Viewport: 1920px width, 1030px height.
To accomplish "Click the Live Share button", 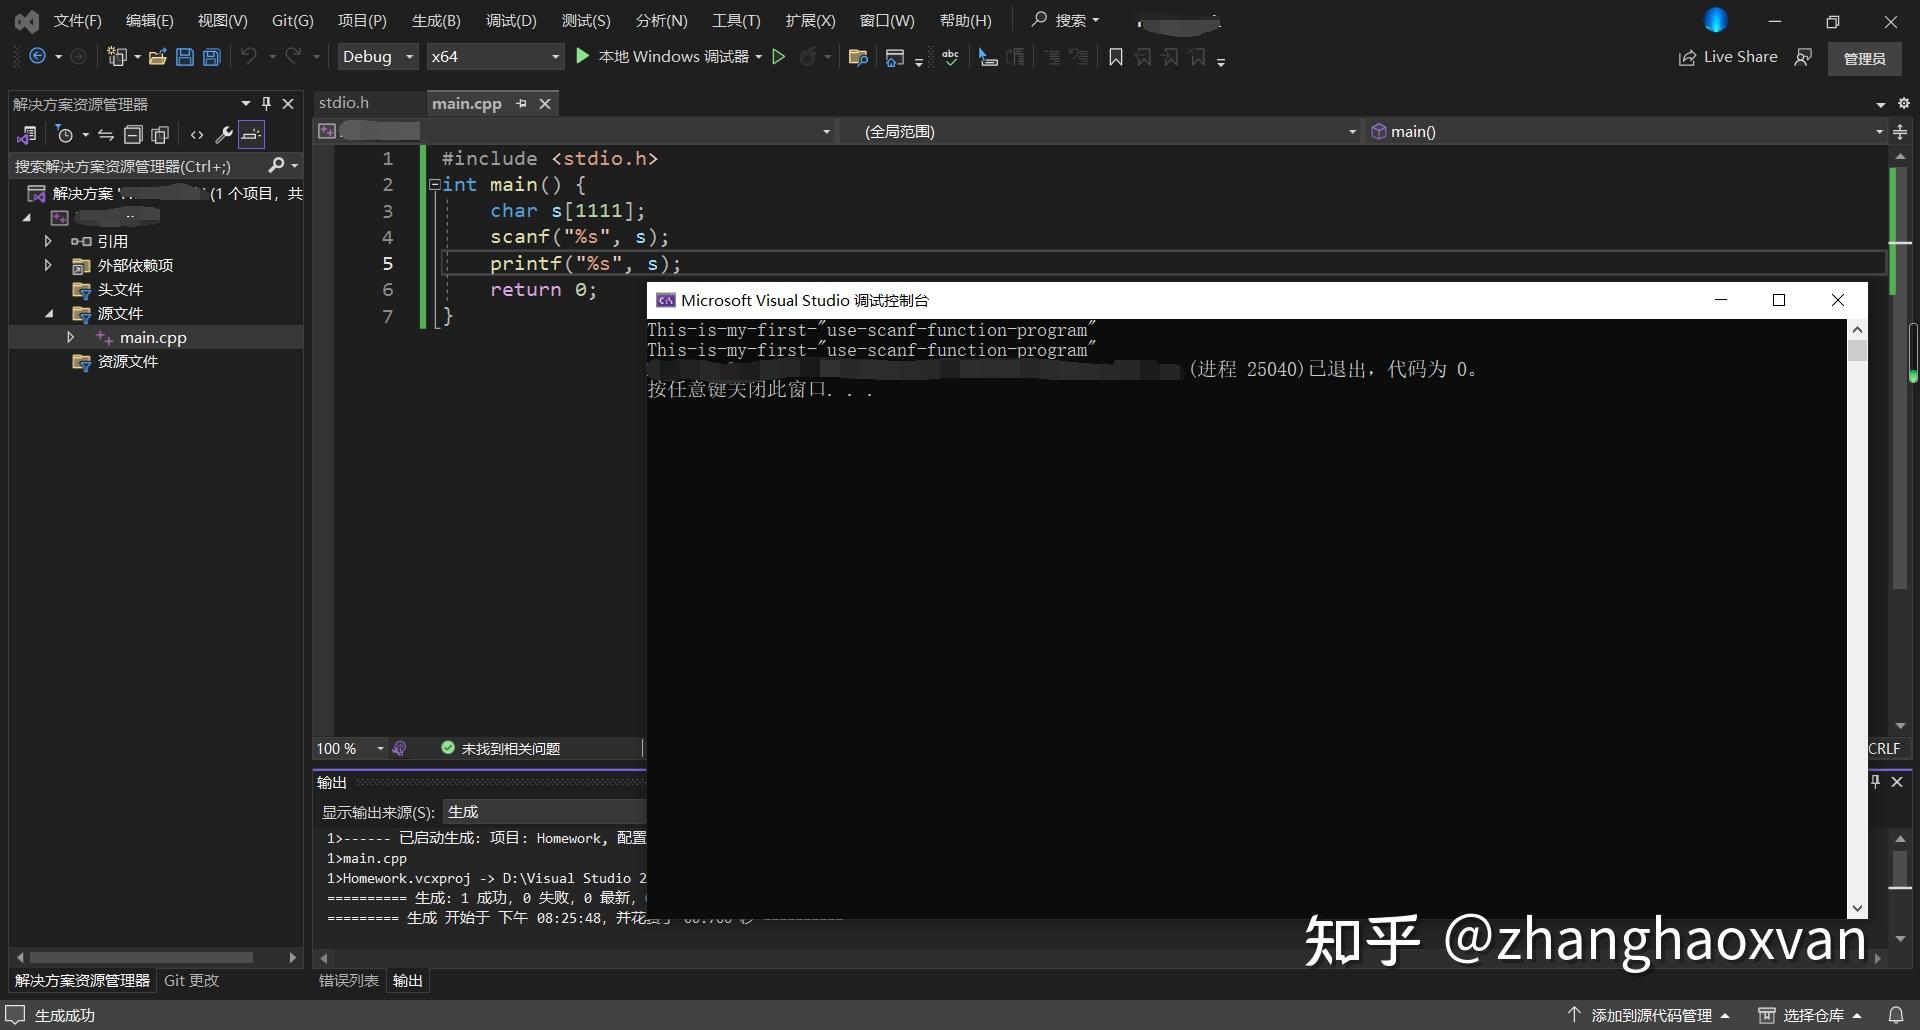I will click(1727, 57).
